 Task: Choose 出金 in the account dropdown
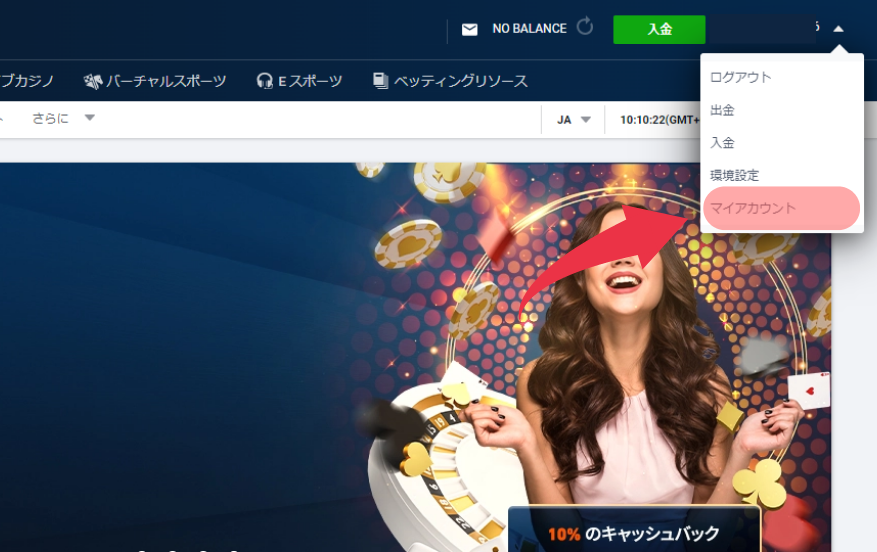[x=722, y=110]
